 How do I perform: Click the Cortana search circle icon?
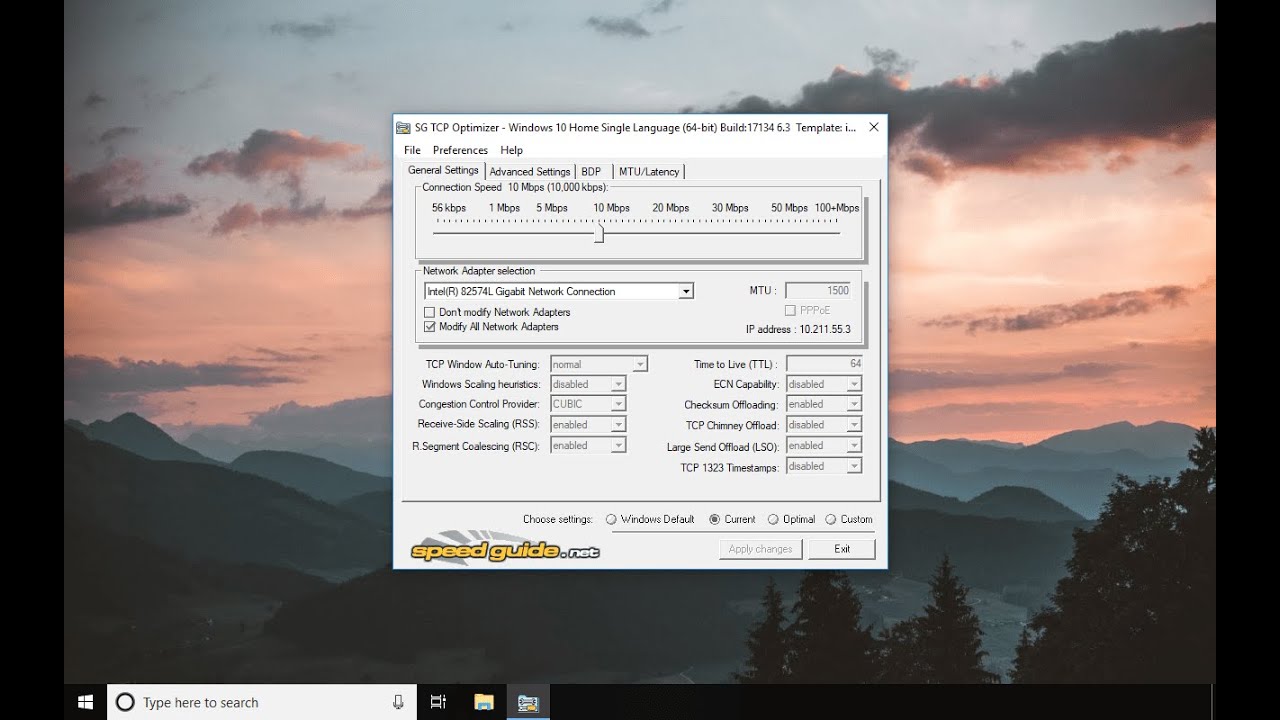125,702
